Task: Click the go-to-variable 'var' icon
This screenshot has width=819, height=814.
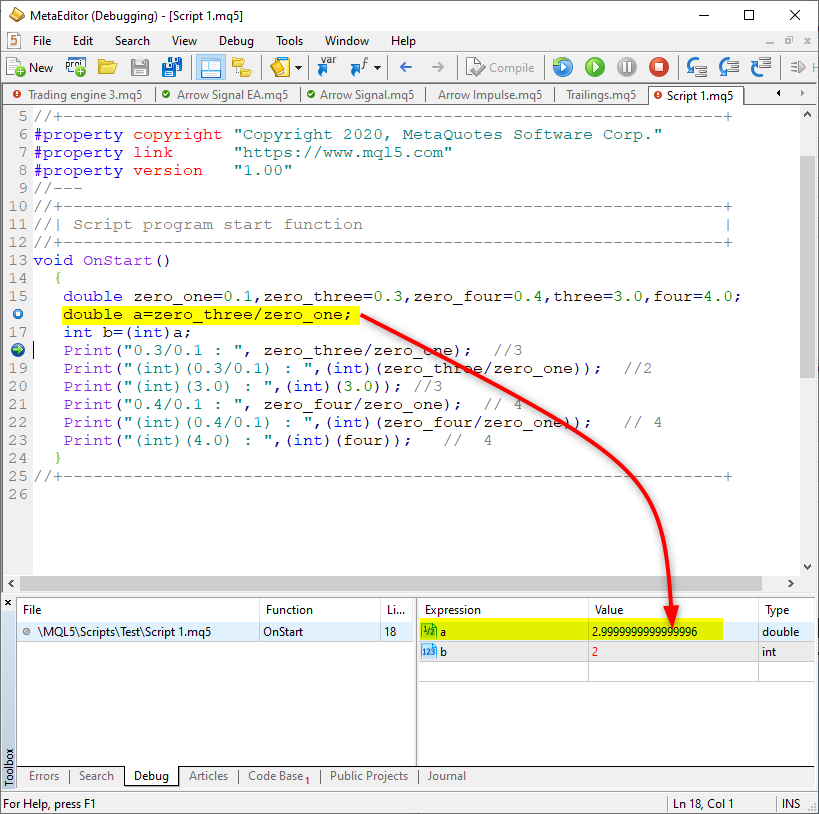Action: (x=327, y=67)
